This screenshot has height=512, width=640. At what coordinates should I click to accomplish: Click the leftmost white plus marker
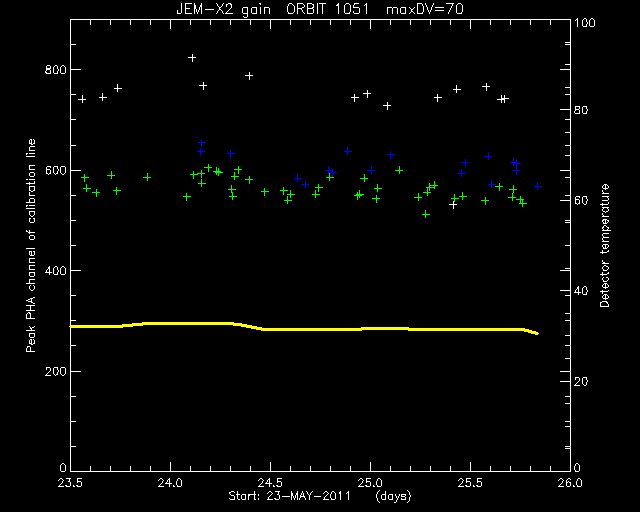tap(82, 99)
